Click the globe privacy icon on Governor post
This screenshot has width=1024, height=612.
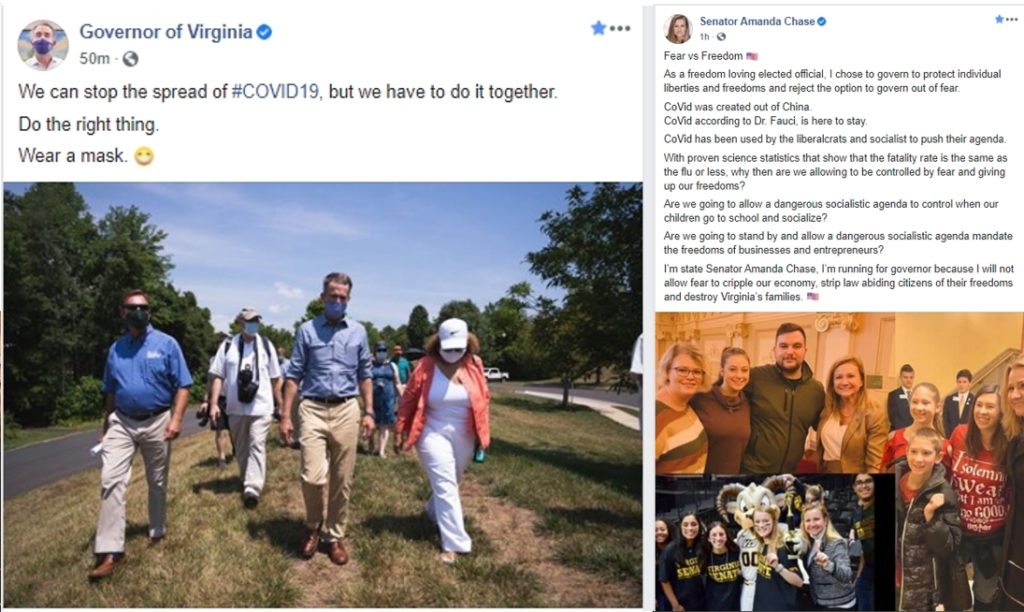tap(131, 59)
